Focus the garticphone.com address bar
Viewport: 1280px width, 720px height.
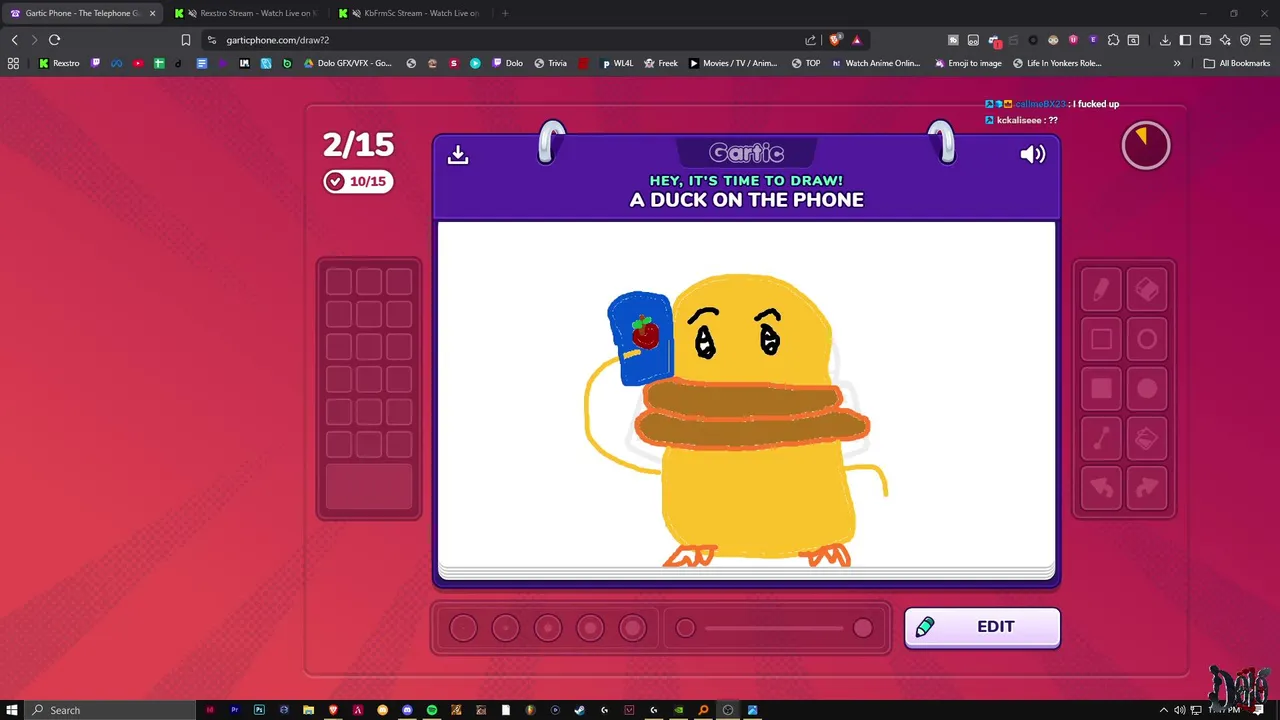coord(500,40)
